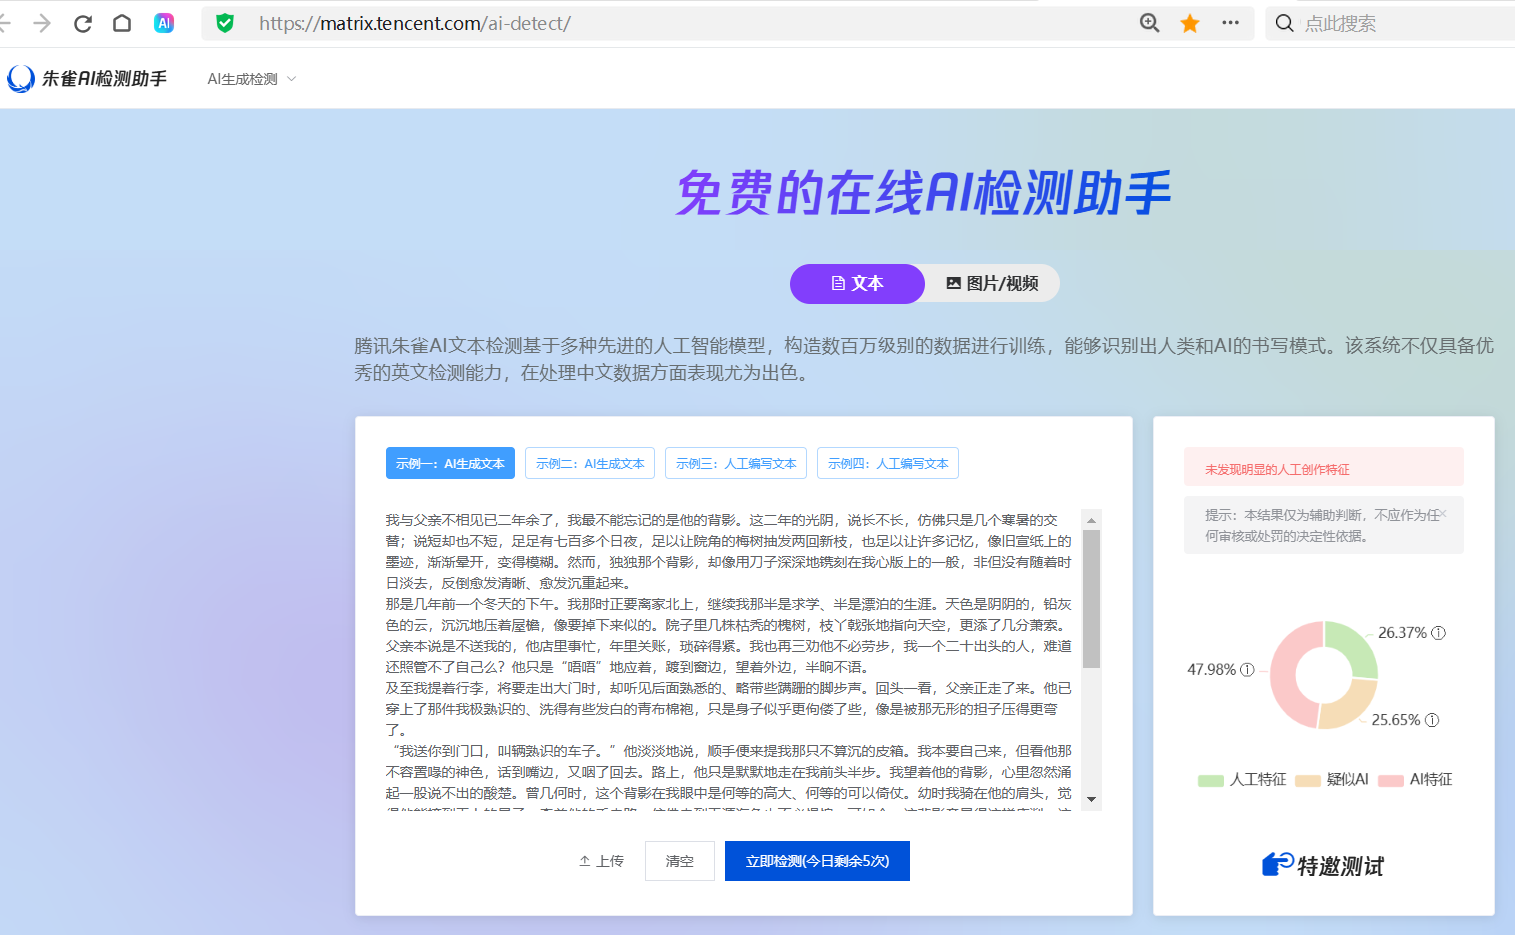Click the pink AI特征 legend swatch
Screen dimensions: 1515x935
(x=1391, y=781)
